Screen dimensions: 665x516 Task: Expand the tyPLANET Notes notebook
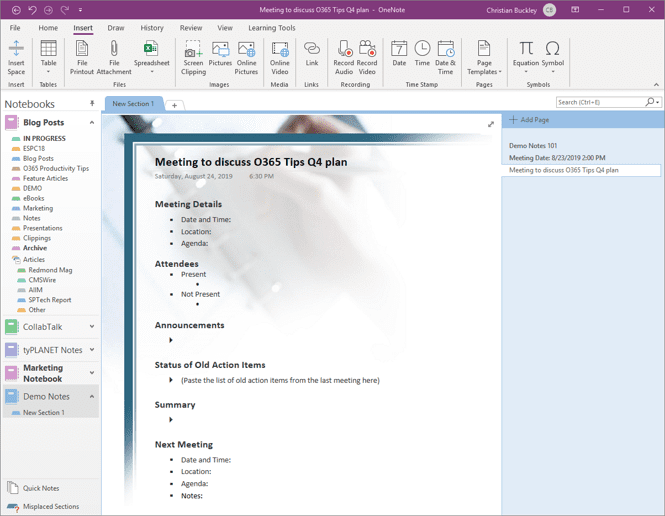coord(92,350)
